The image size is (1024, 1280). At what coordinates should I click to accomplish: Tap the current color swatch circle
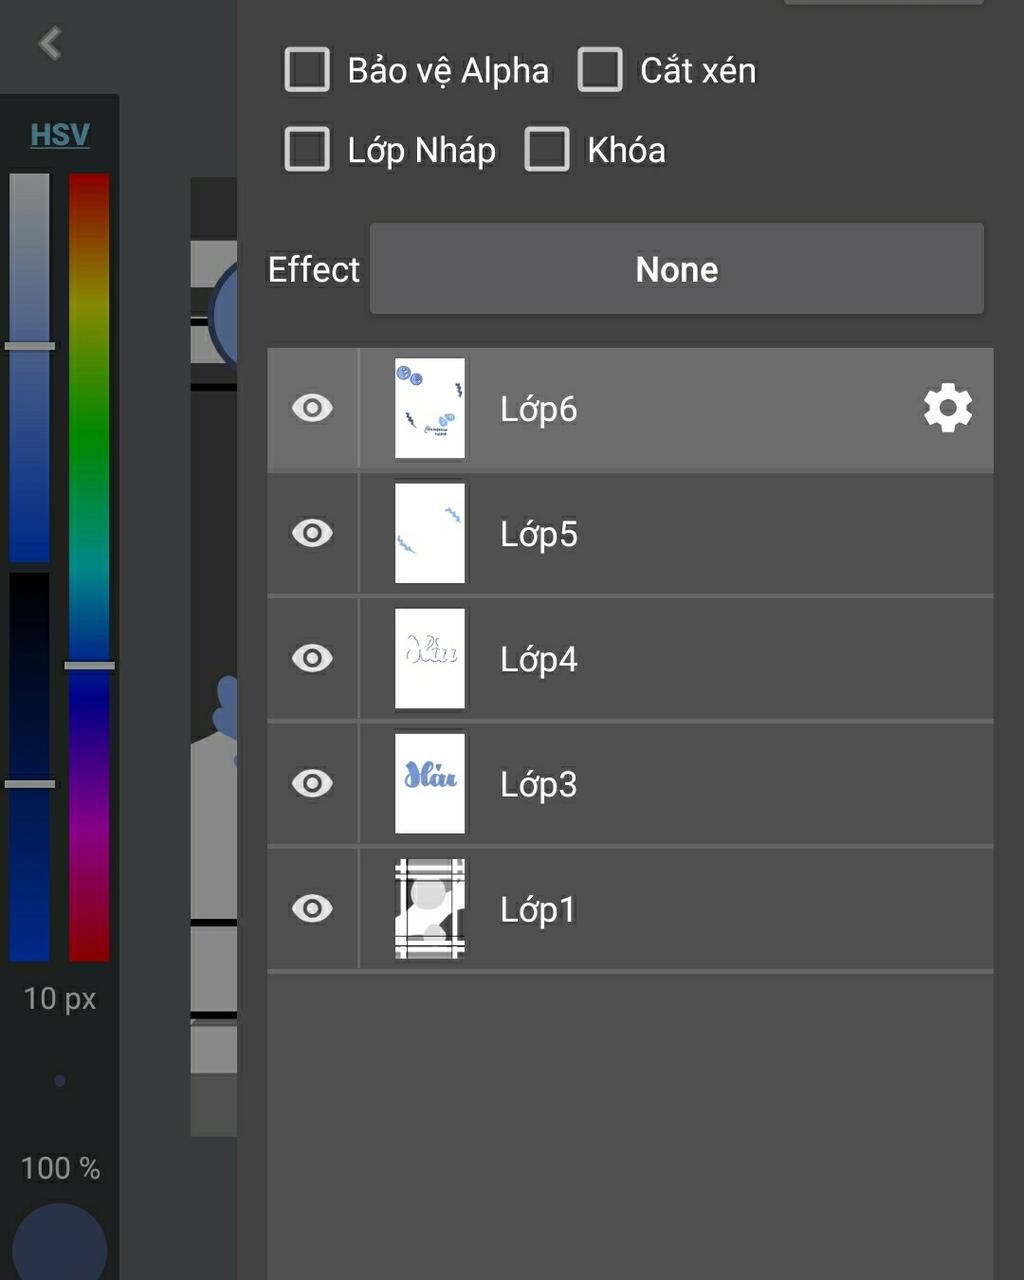tap(60, 1245)
